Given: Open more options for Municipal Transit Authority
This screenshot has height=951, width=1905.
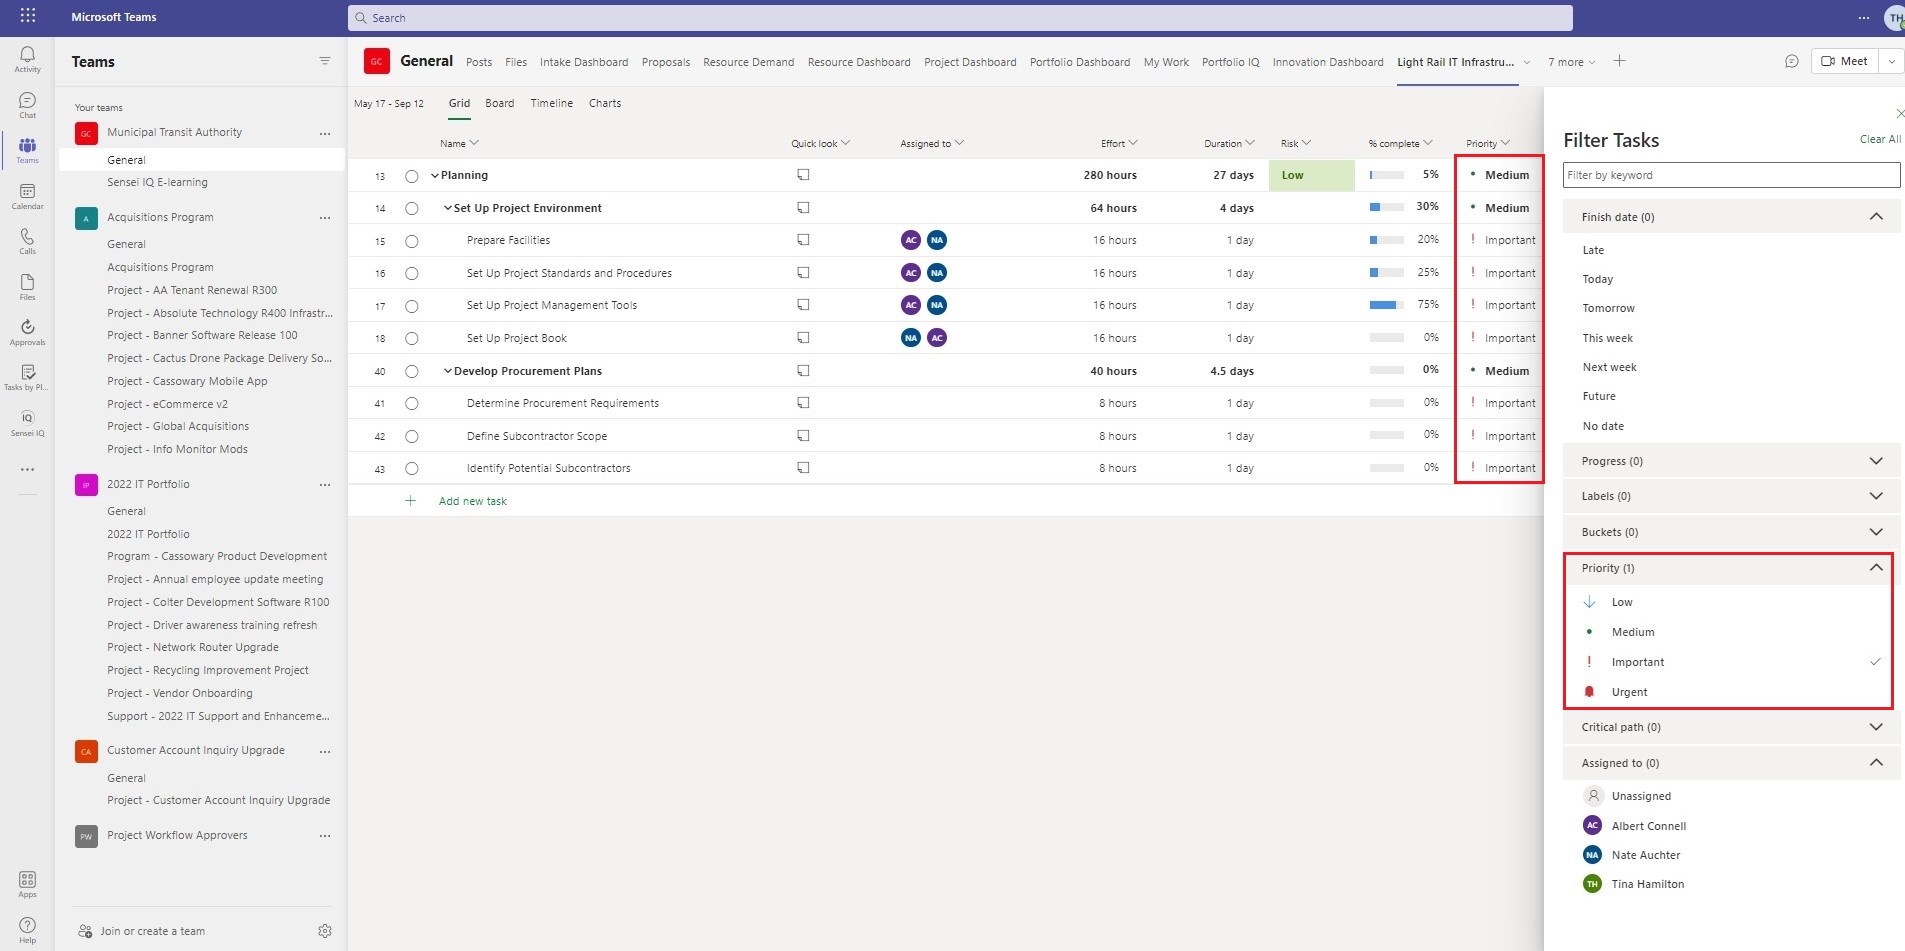Looking at the screenshot, I should [x=324, y=133].
